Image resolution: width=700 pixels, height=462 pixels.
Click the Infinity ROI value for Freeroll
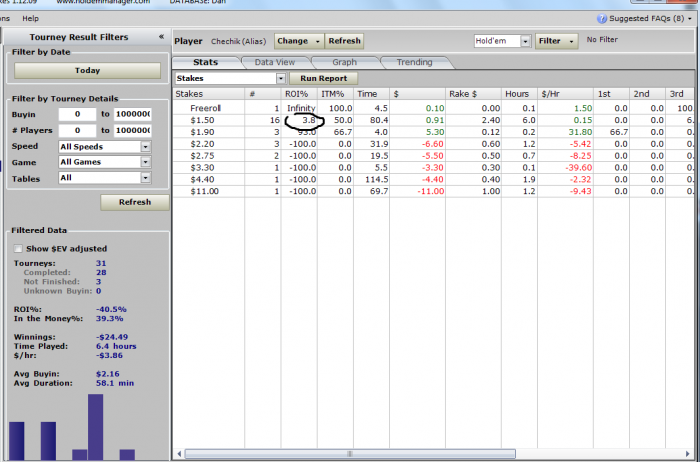pyautogui.click(x=301, y=108)
